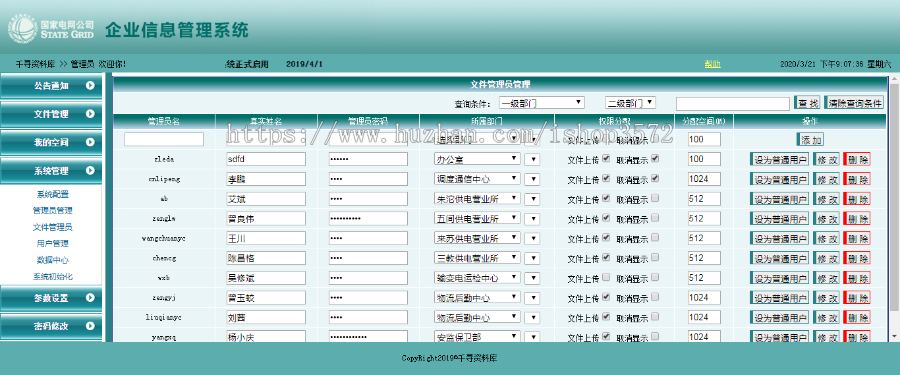The image size is (900, 375).
Task: Open the 公告通知 sidebar menu
Action: click(51, 86)
